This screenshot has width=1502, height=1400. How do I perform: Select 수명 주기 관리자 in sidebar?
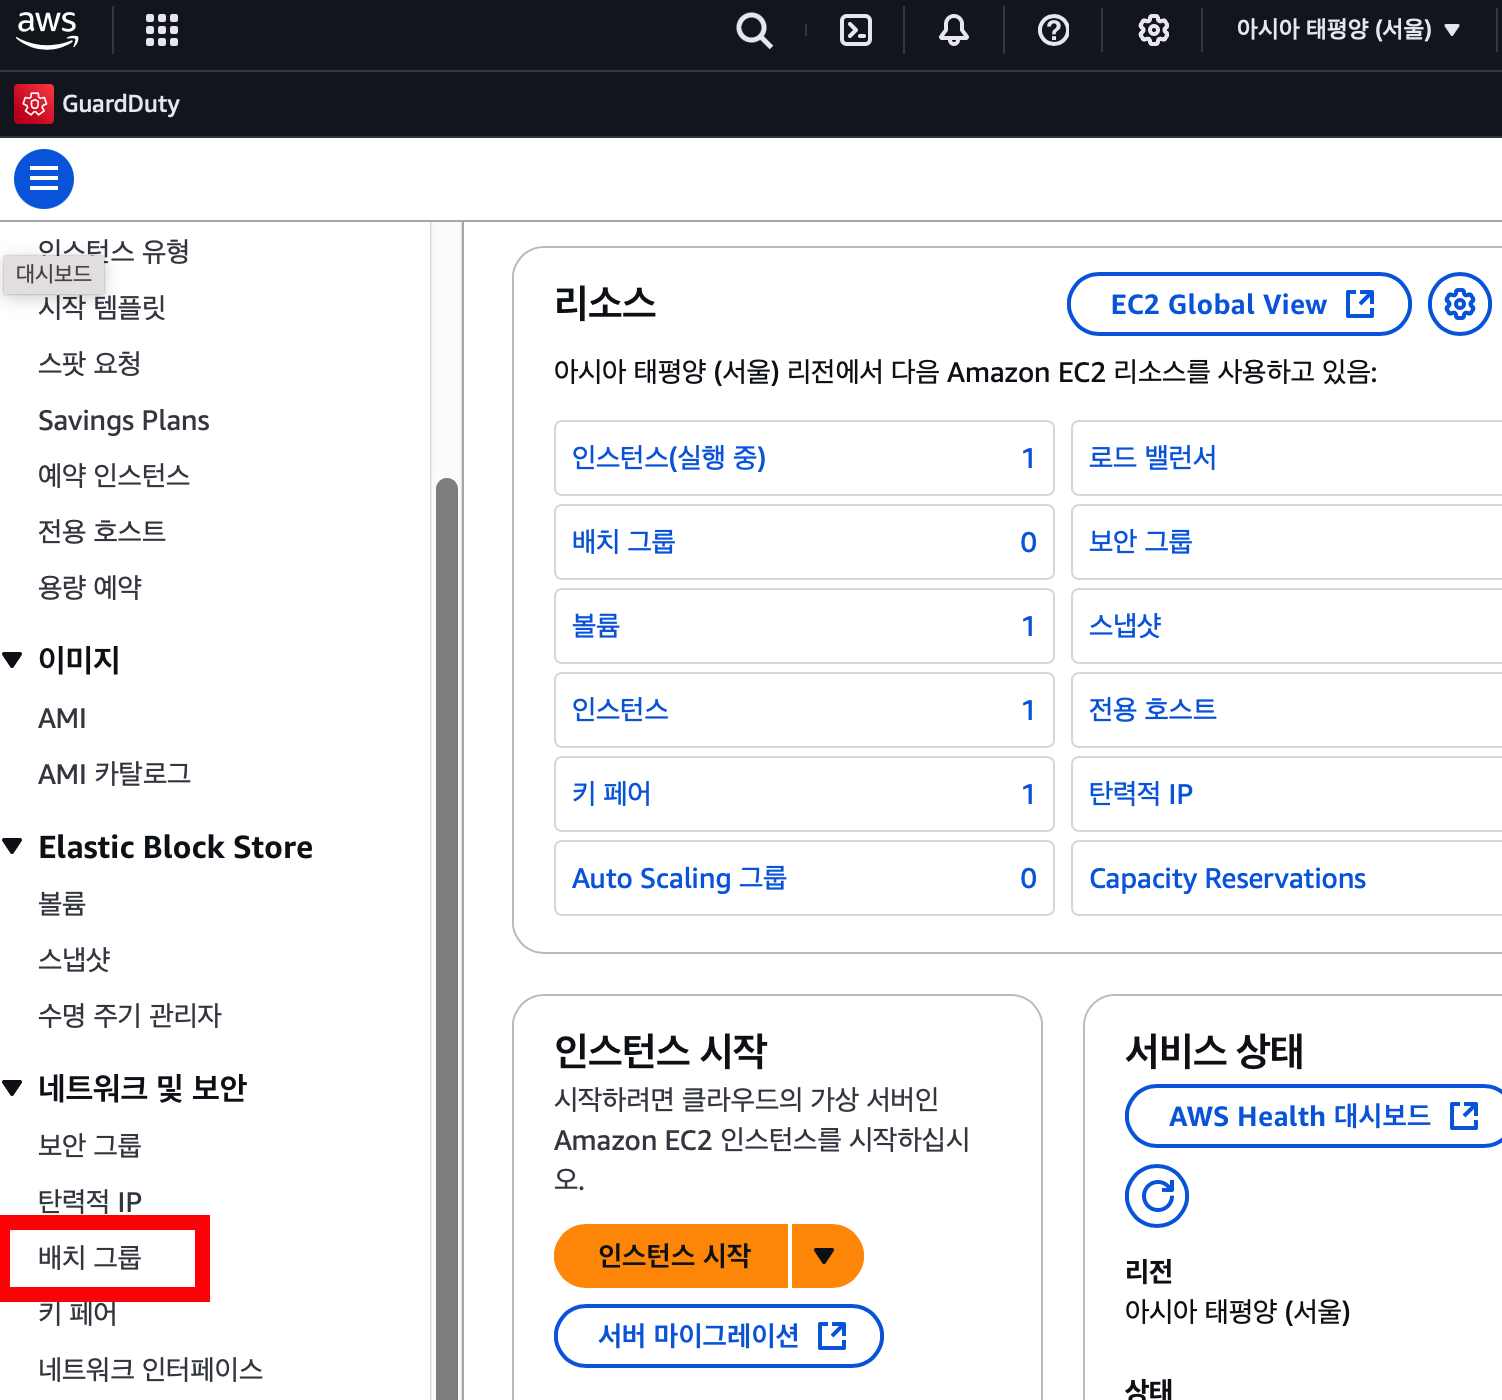[x=130, y=1016]
